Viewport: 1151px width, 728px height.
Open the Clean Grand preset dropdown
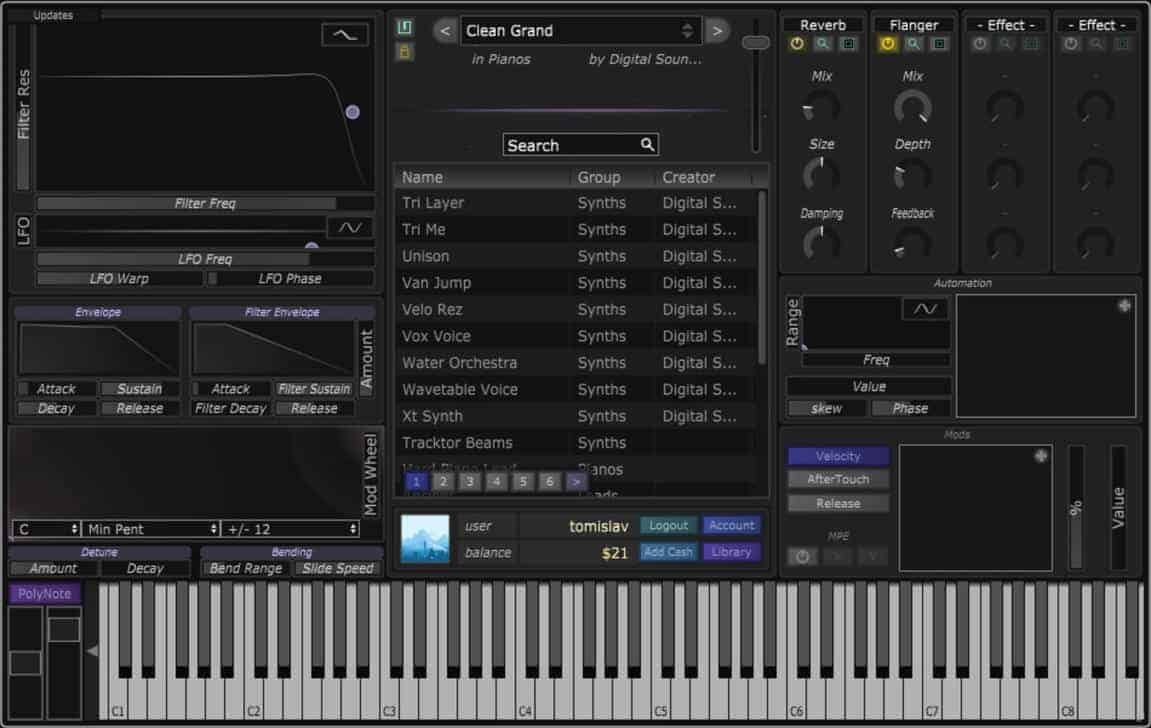[581, 31]
